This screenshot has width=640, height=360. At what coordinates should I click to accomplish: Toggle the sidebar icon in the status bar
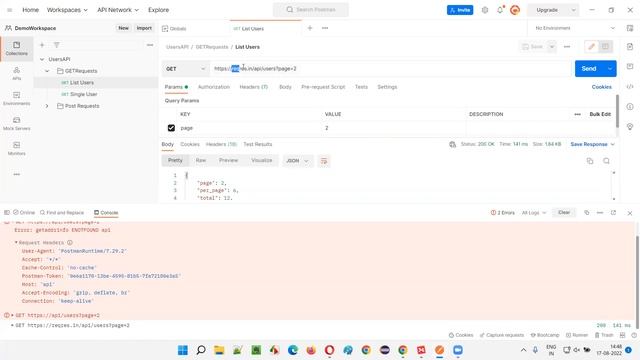pos(7,213)
